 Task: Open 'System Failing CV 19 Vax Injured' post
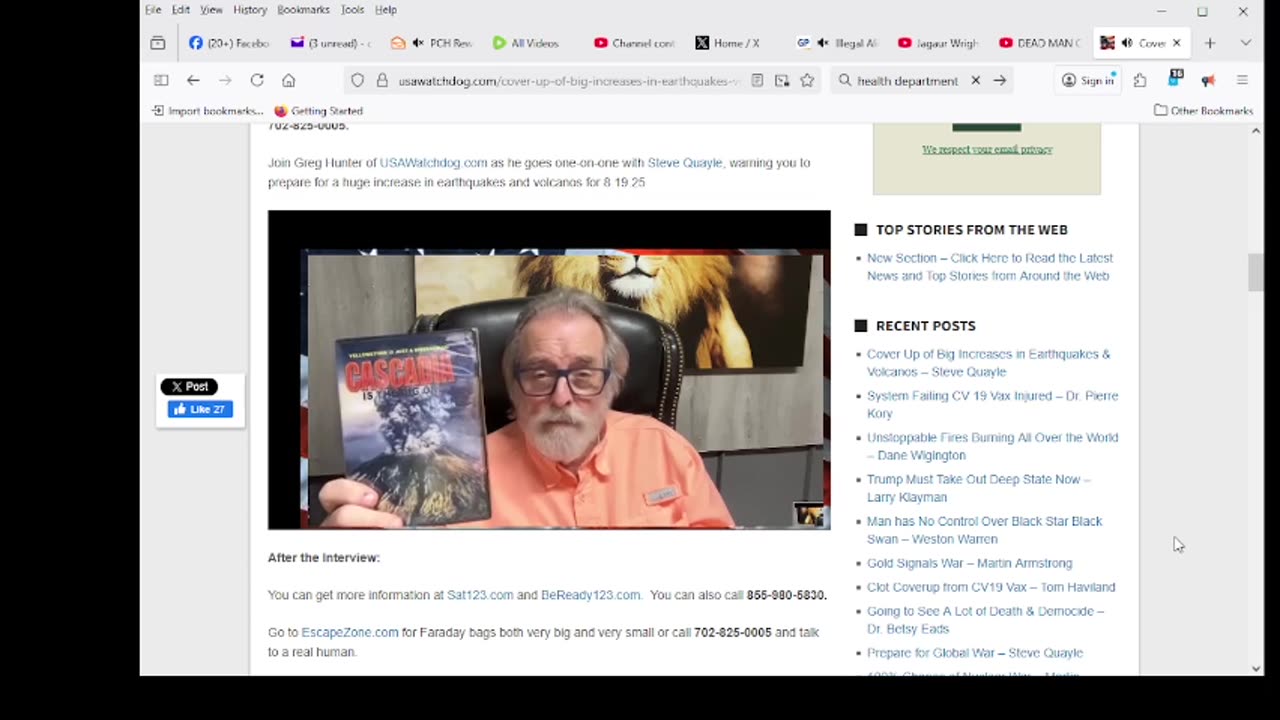coord(992,405)
